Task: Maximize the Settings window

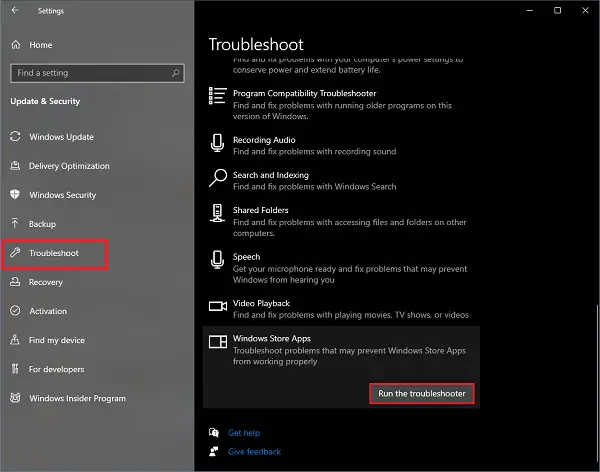Action: (558, 11)
